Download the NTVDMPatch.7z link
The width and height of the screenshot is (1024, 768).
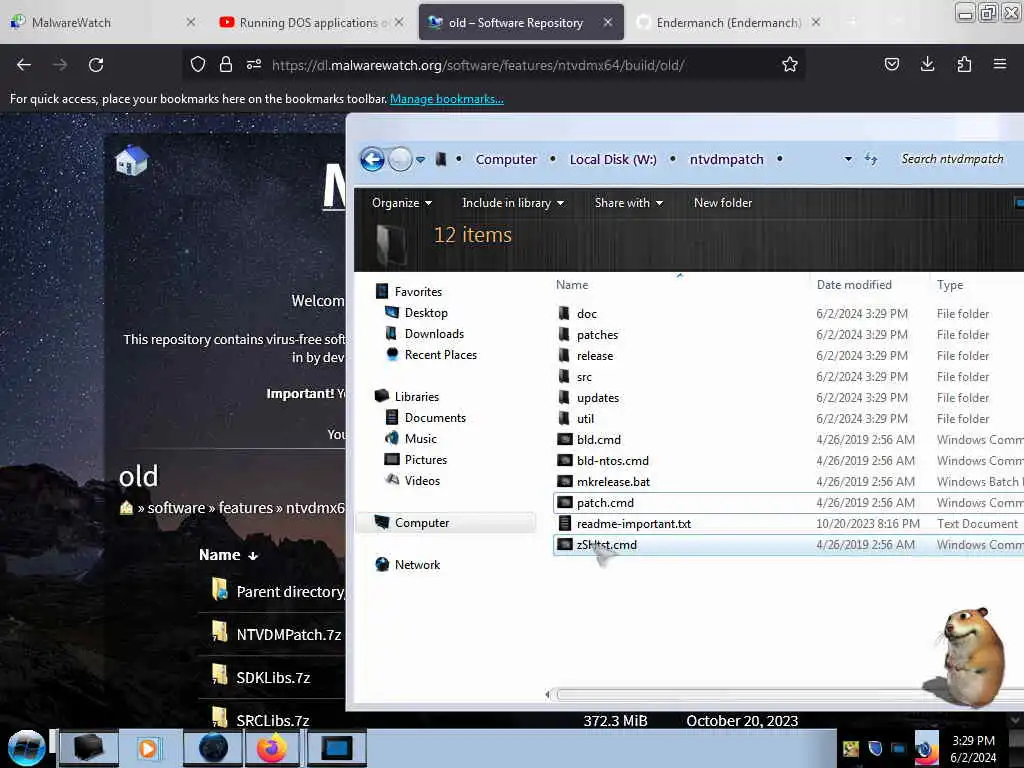coord(289,635)
